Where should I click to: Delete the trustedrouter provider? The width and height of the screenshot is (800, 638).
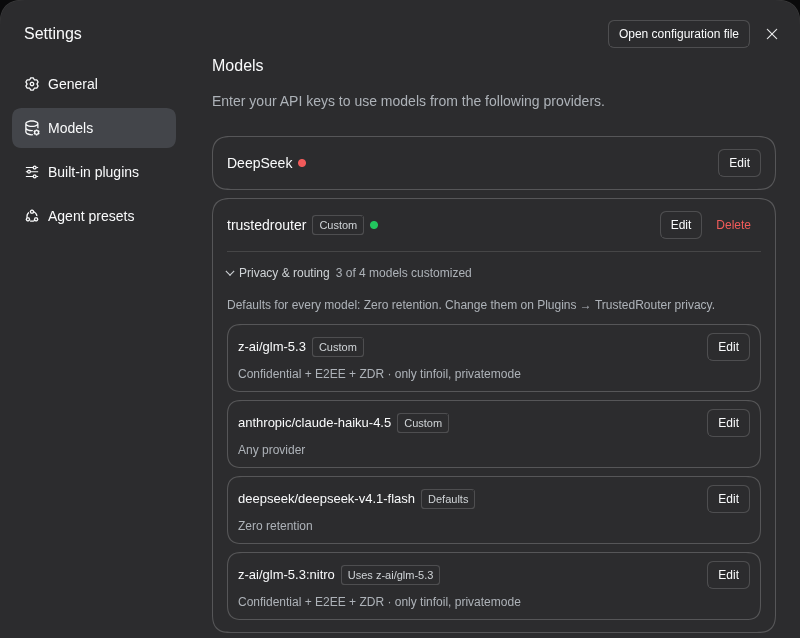pyautogui.click(x=733, y=225)
